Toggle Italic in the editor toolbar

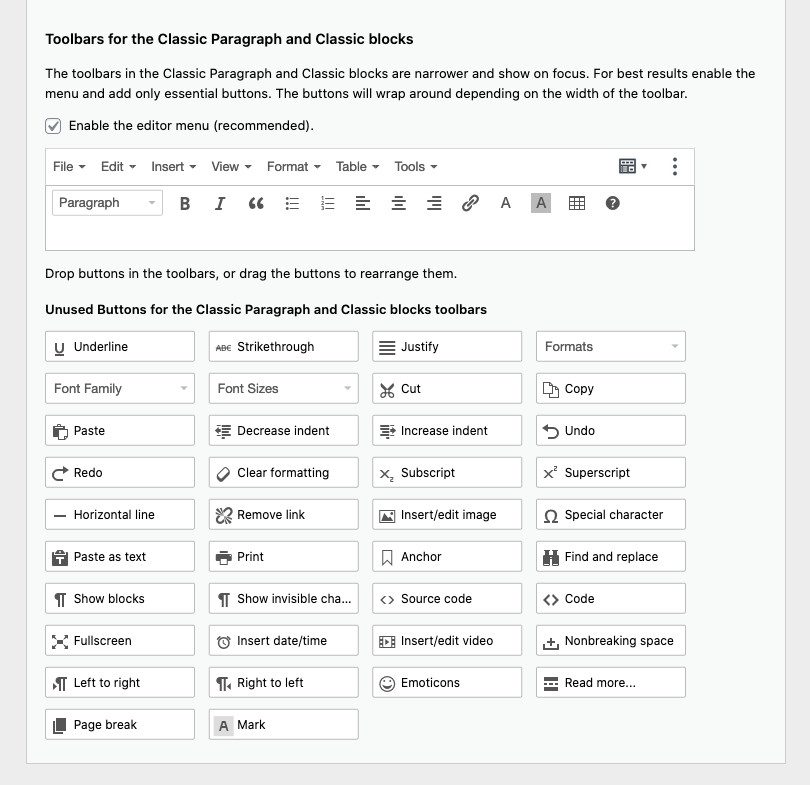(x=220, y=203)
